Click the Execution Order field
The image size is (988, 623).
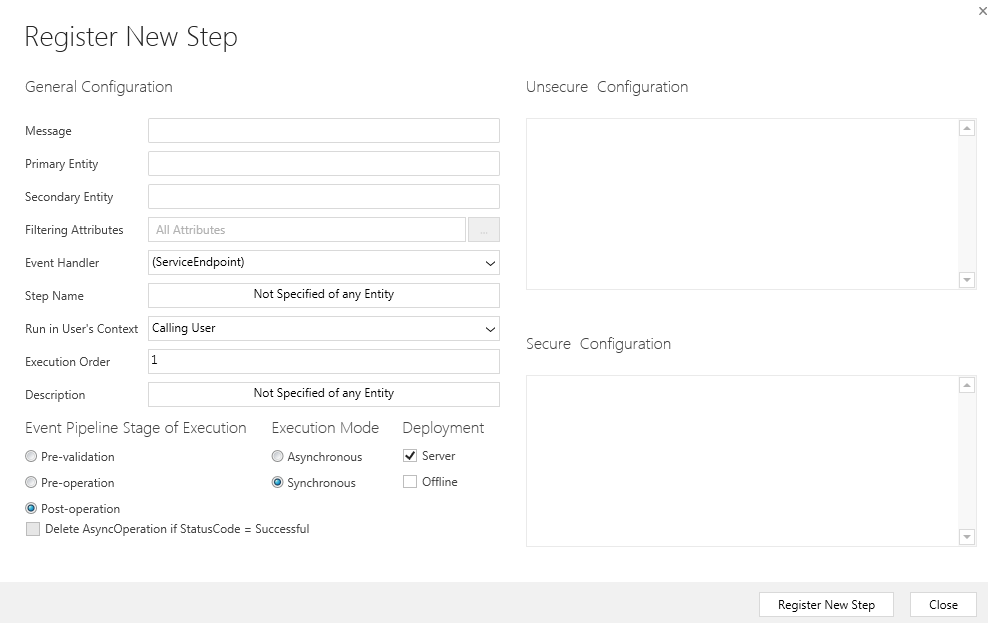pos(323,361)
